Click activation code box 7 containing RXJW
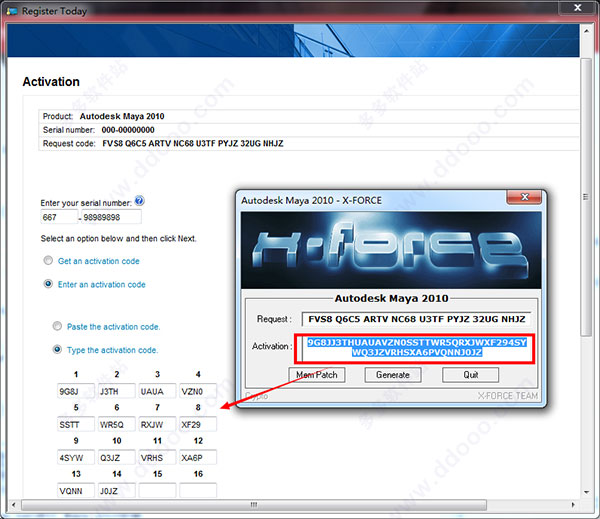The width and height of the screenshot is (600, 519). 157,424
